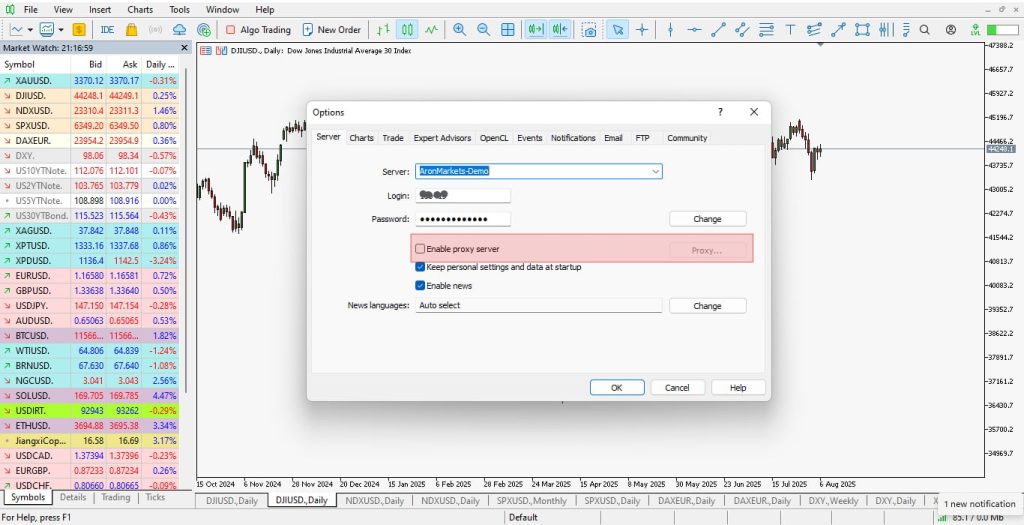This screenshot has height=525, width=1024.
Task: Draw a trendline with the line tool
Action: pos(718,29)
